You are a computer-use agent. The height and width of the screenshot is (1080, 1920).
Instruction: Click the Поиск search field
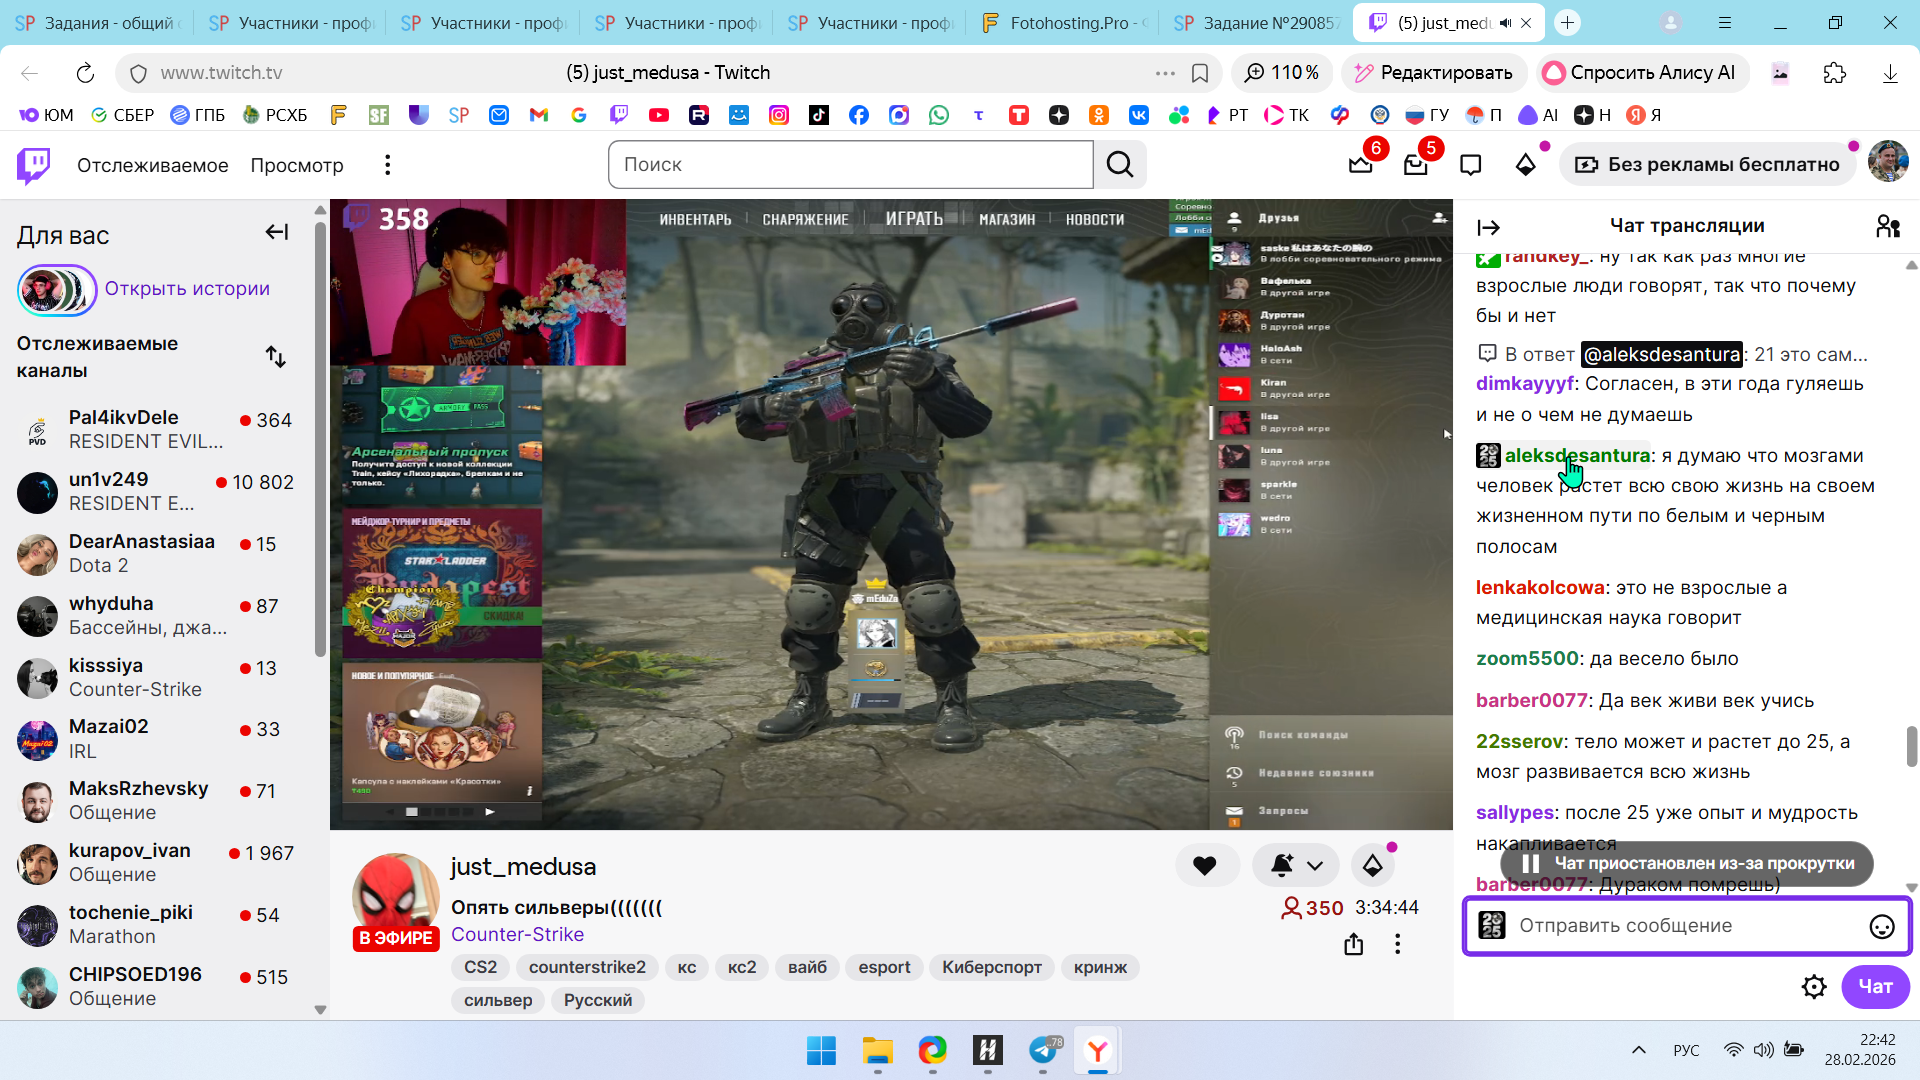[x=850, y=165]
